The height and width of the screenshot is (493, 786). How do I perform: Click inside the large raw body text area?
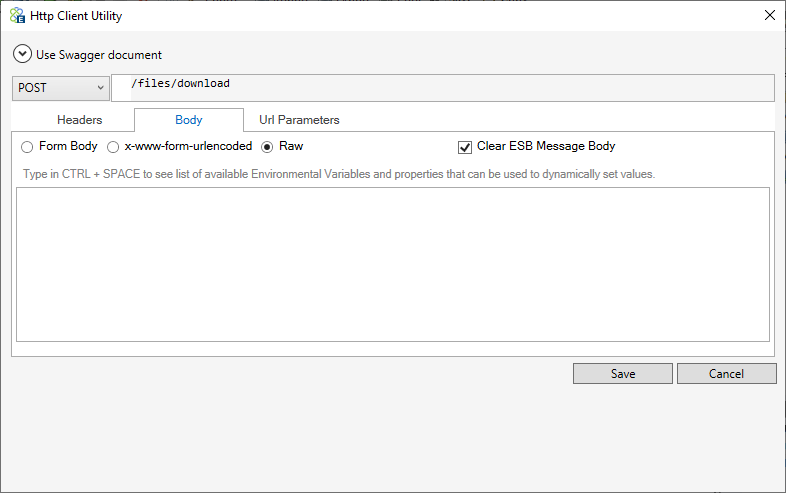(x=393, y=264)
